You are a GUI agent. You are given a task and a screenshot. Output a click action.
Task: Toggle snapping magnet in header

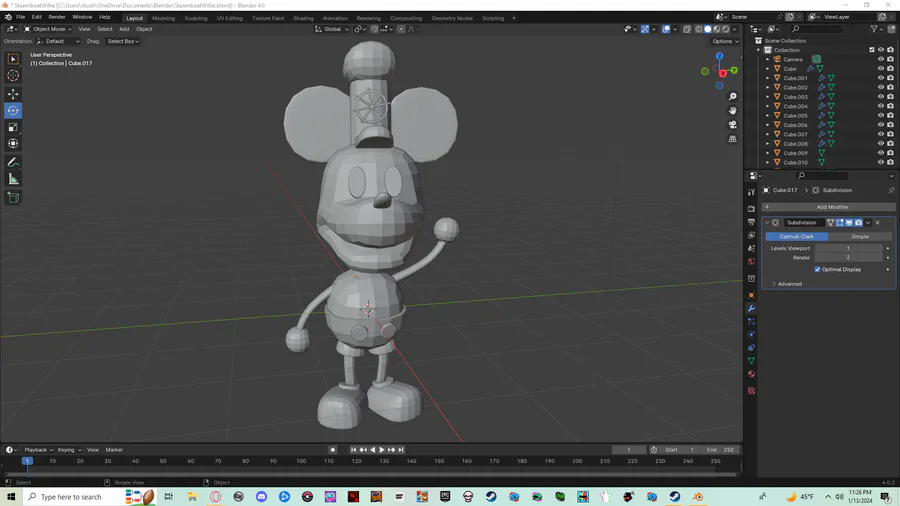pos(374,29)
